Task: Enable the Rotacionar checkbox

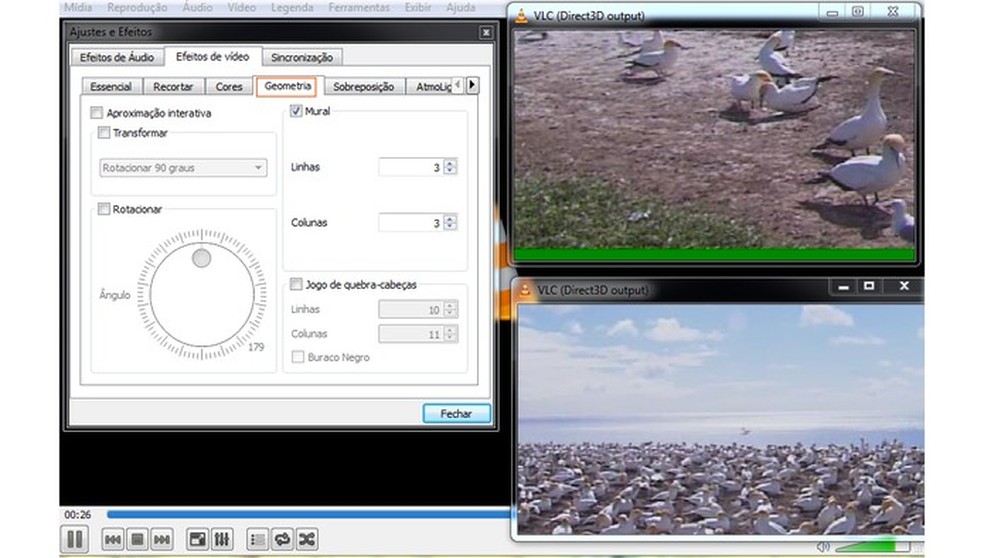Action: tap(104, 209)
